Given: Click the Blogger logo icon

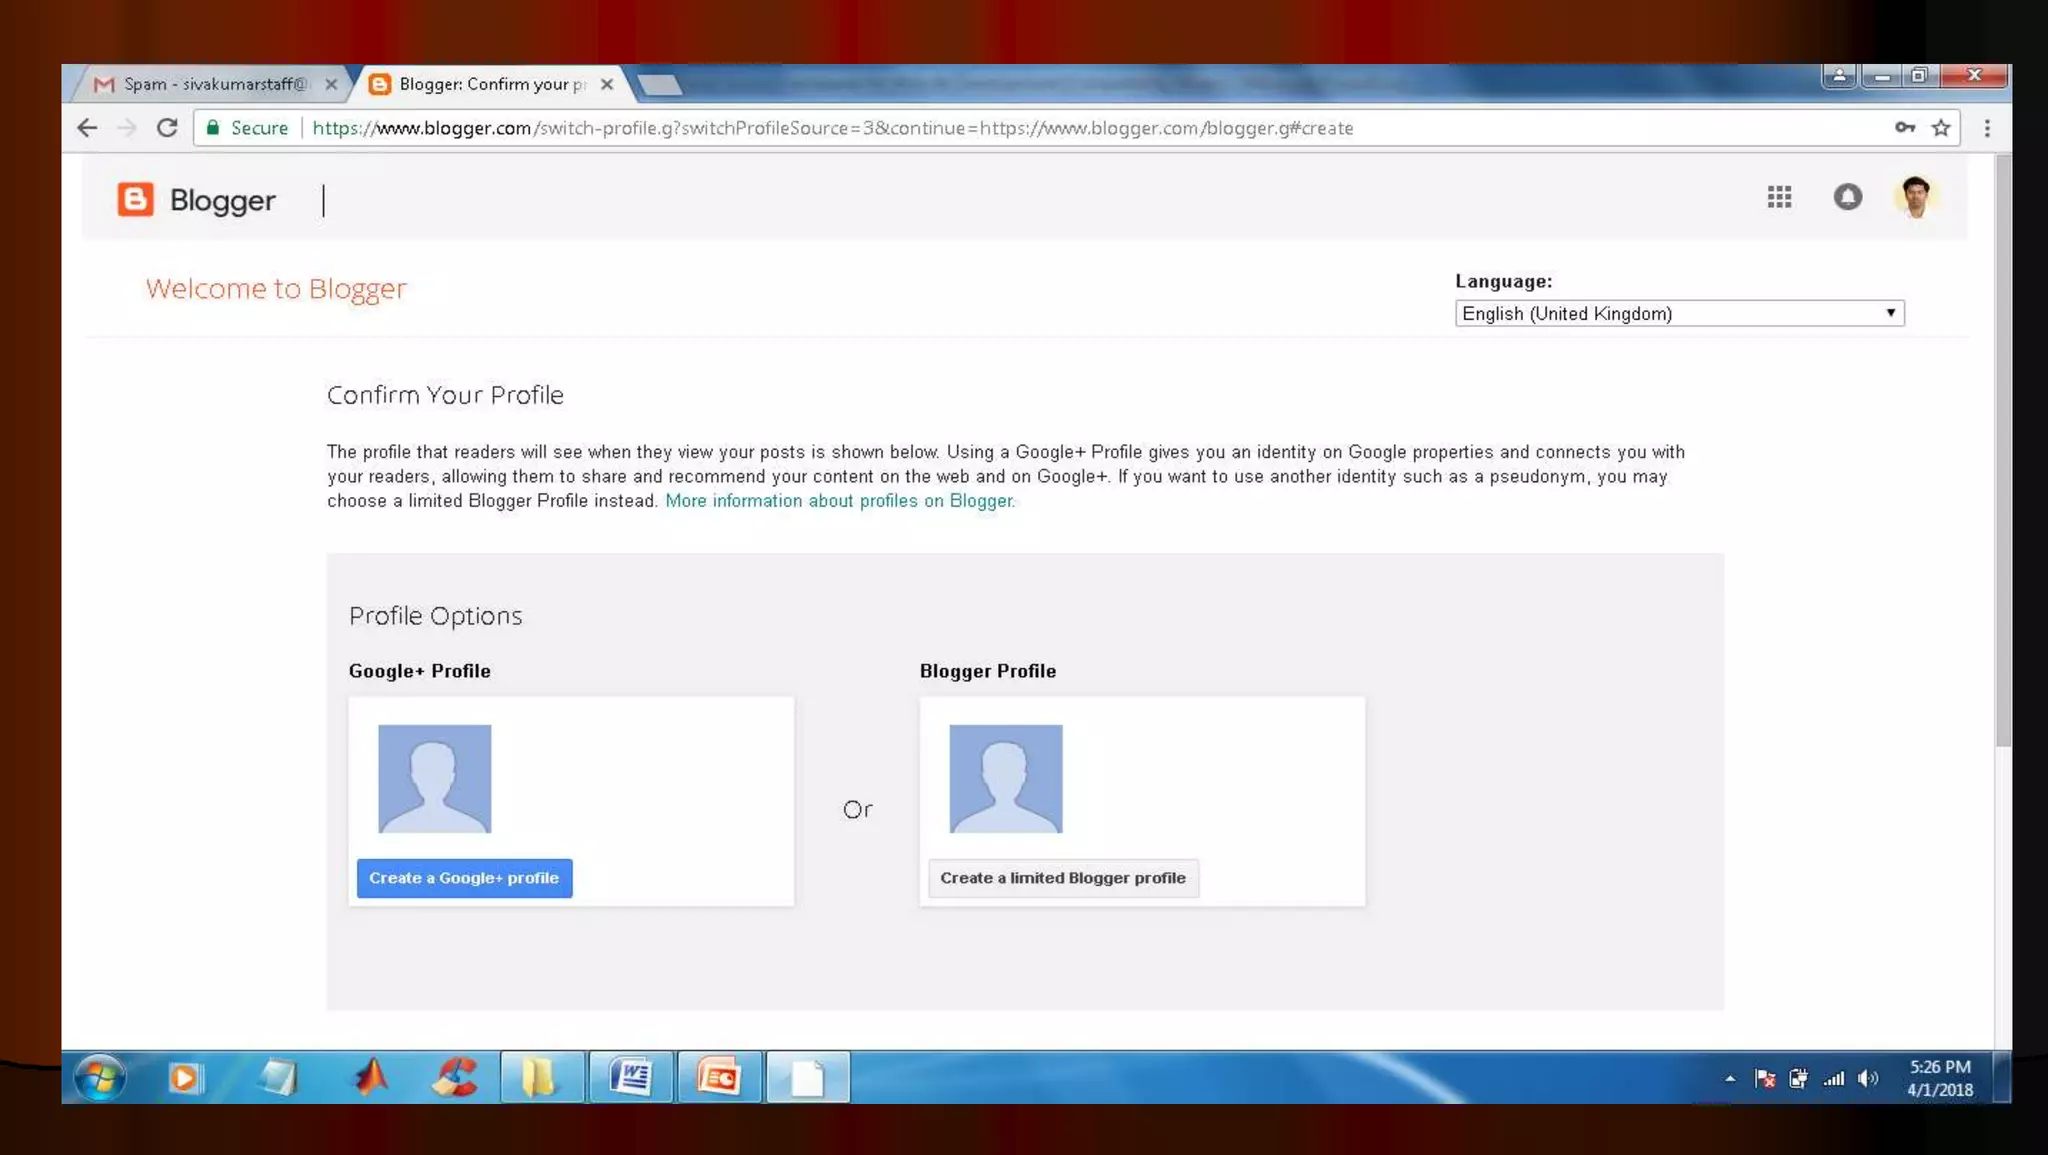Looking at the screenshot, I should click(135, 200).
